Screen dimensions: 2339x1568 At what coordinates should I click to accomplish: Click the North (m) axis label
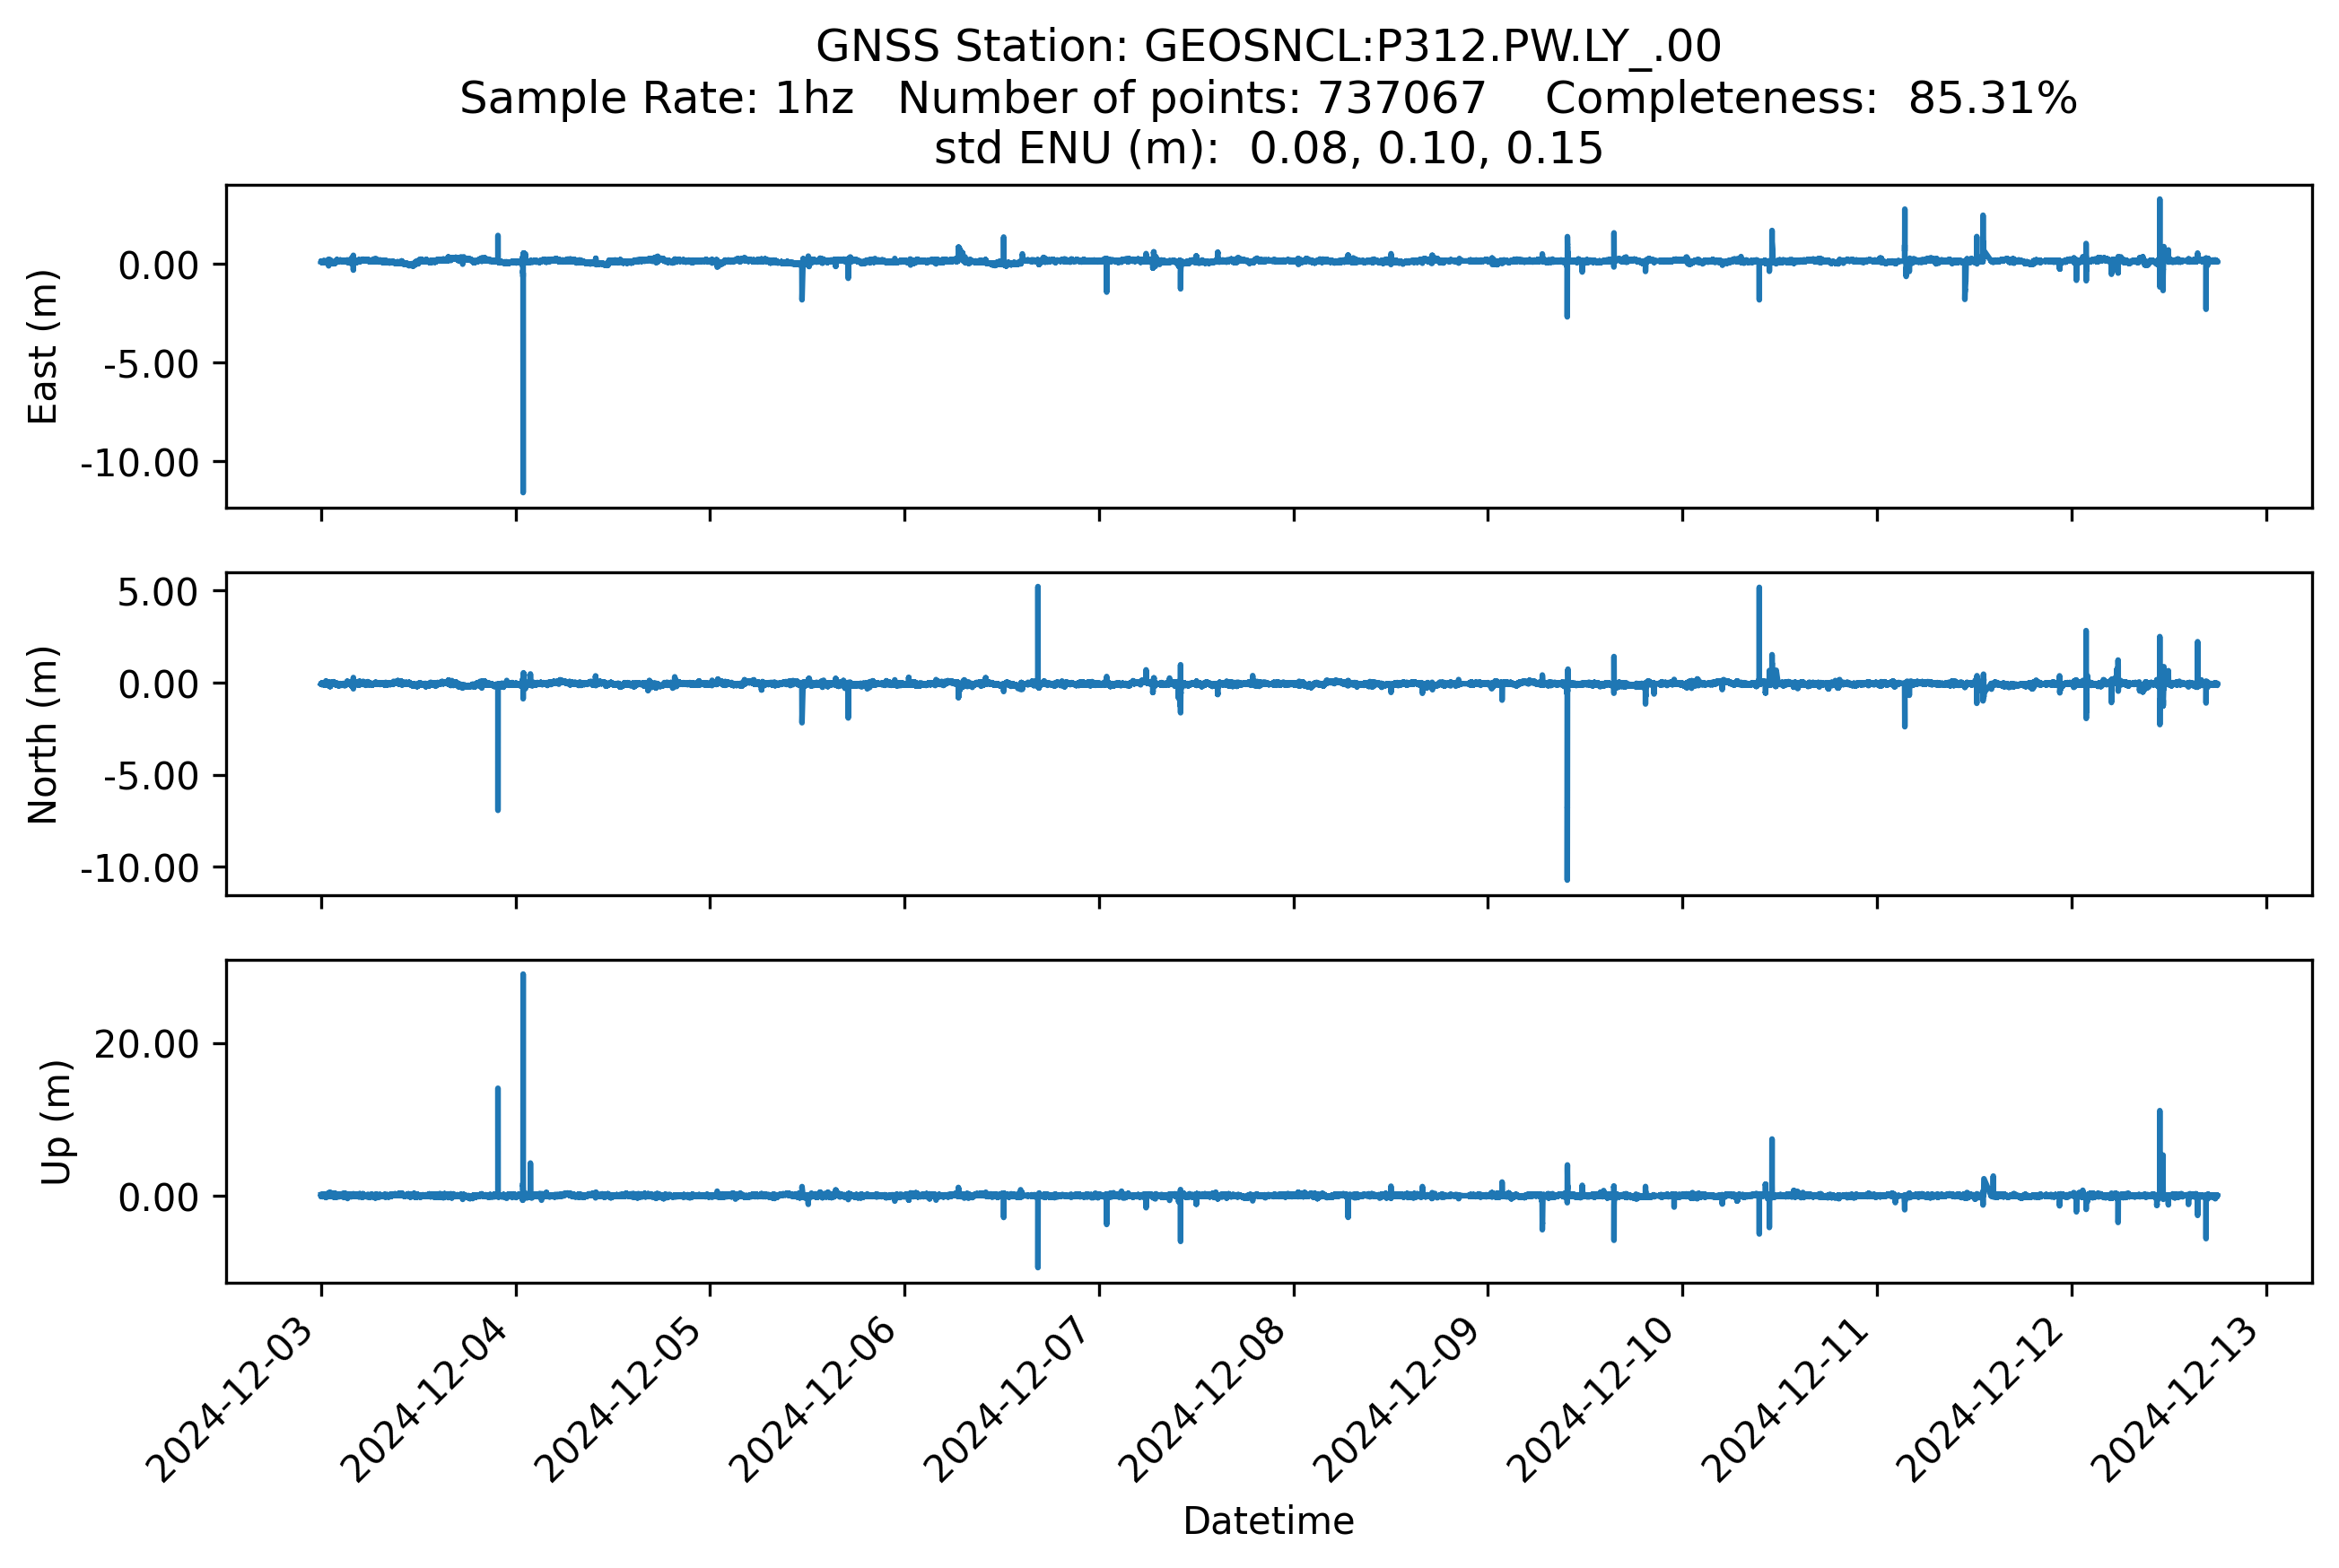point(42,734)
